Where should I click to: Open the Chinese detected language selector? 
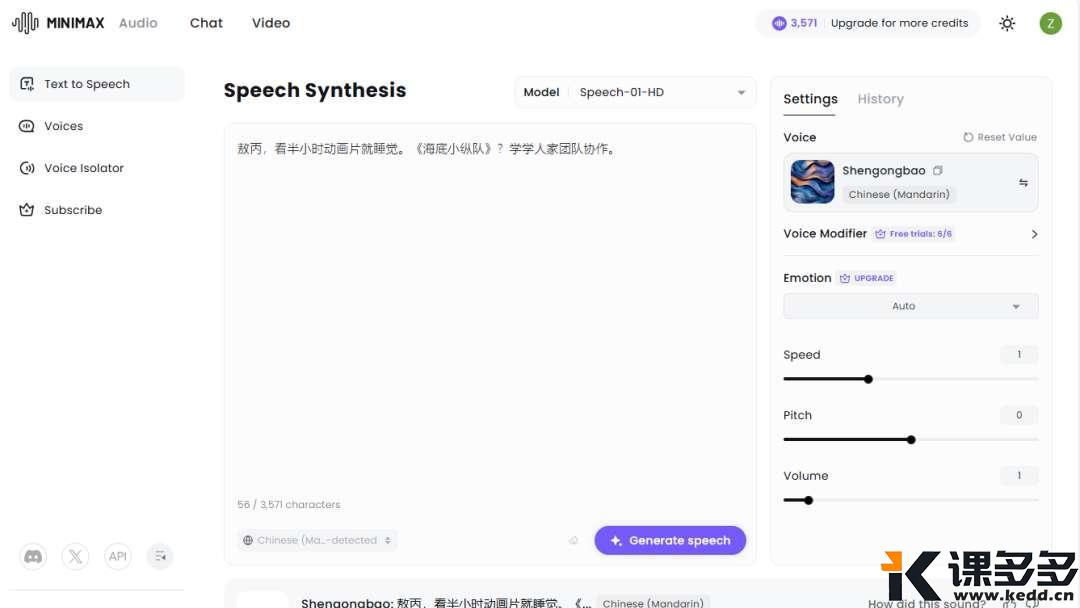tap(318, 541)
